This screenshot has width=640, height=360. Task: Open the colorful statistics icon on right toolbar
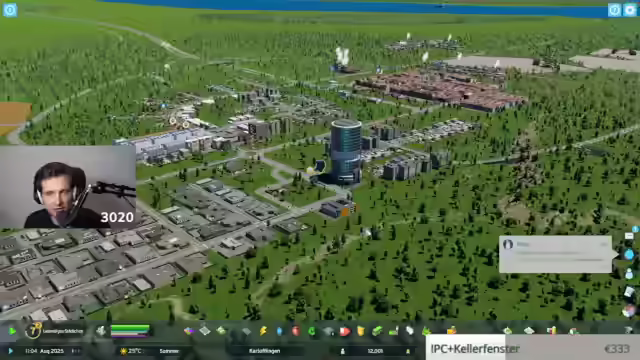[551, 330]
